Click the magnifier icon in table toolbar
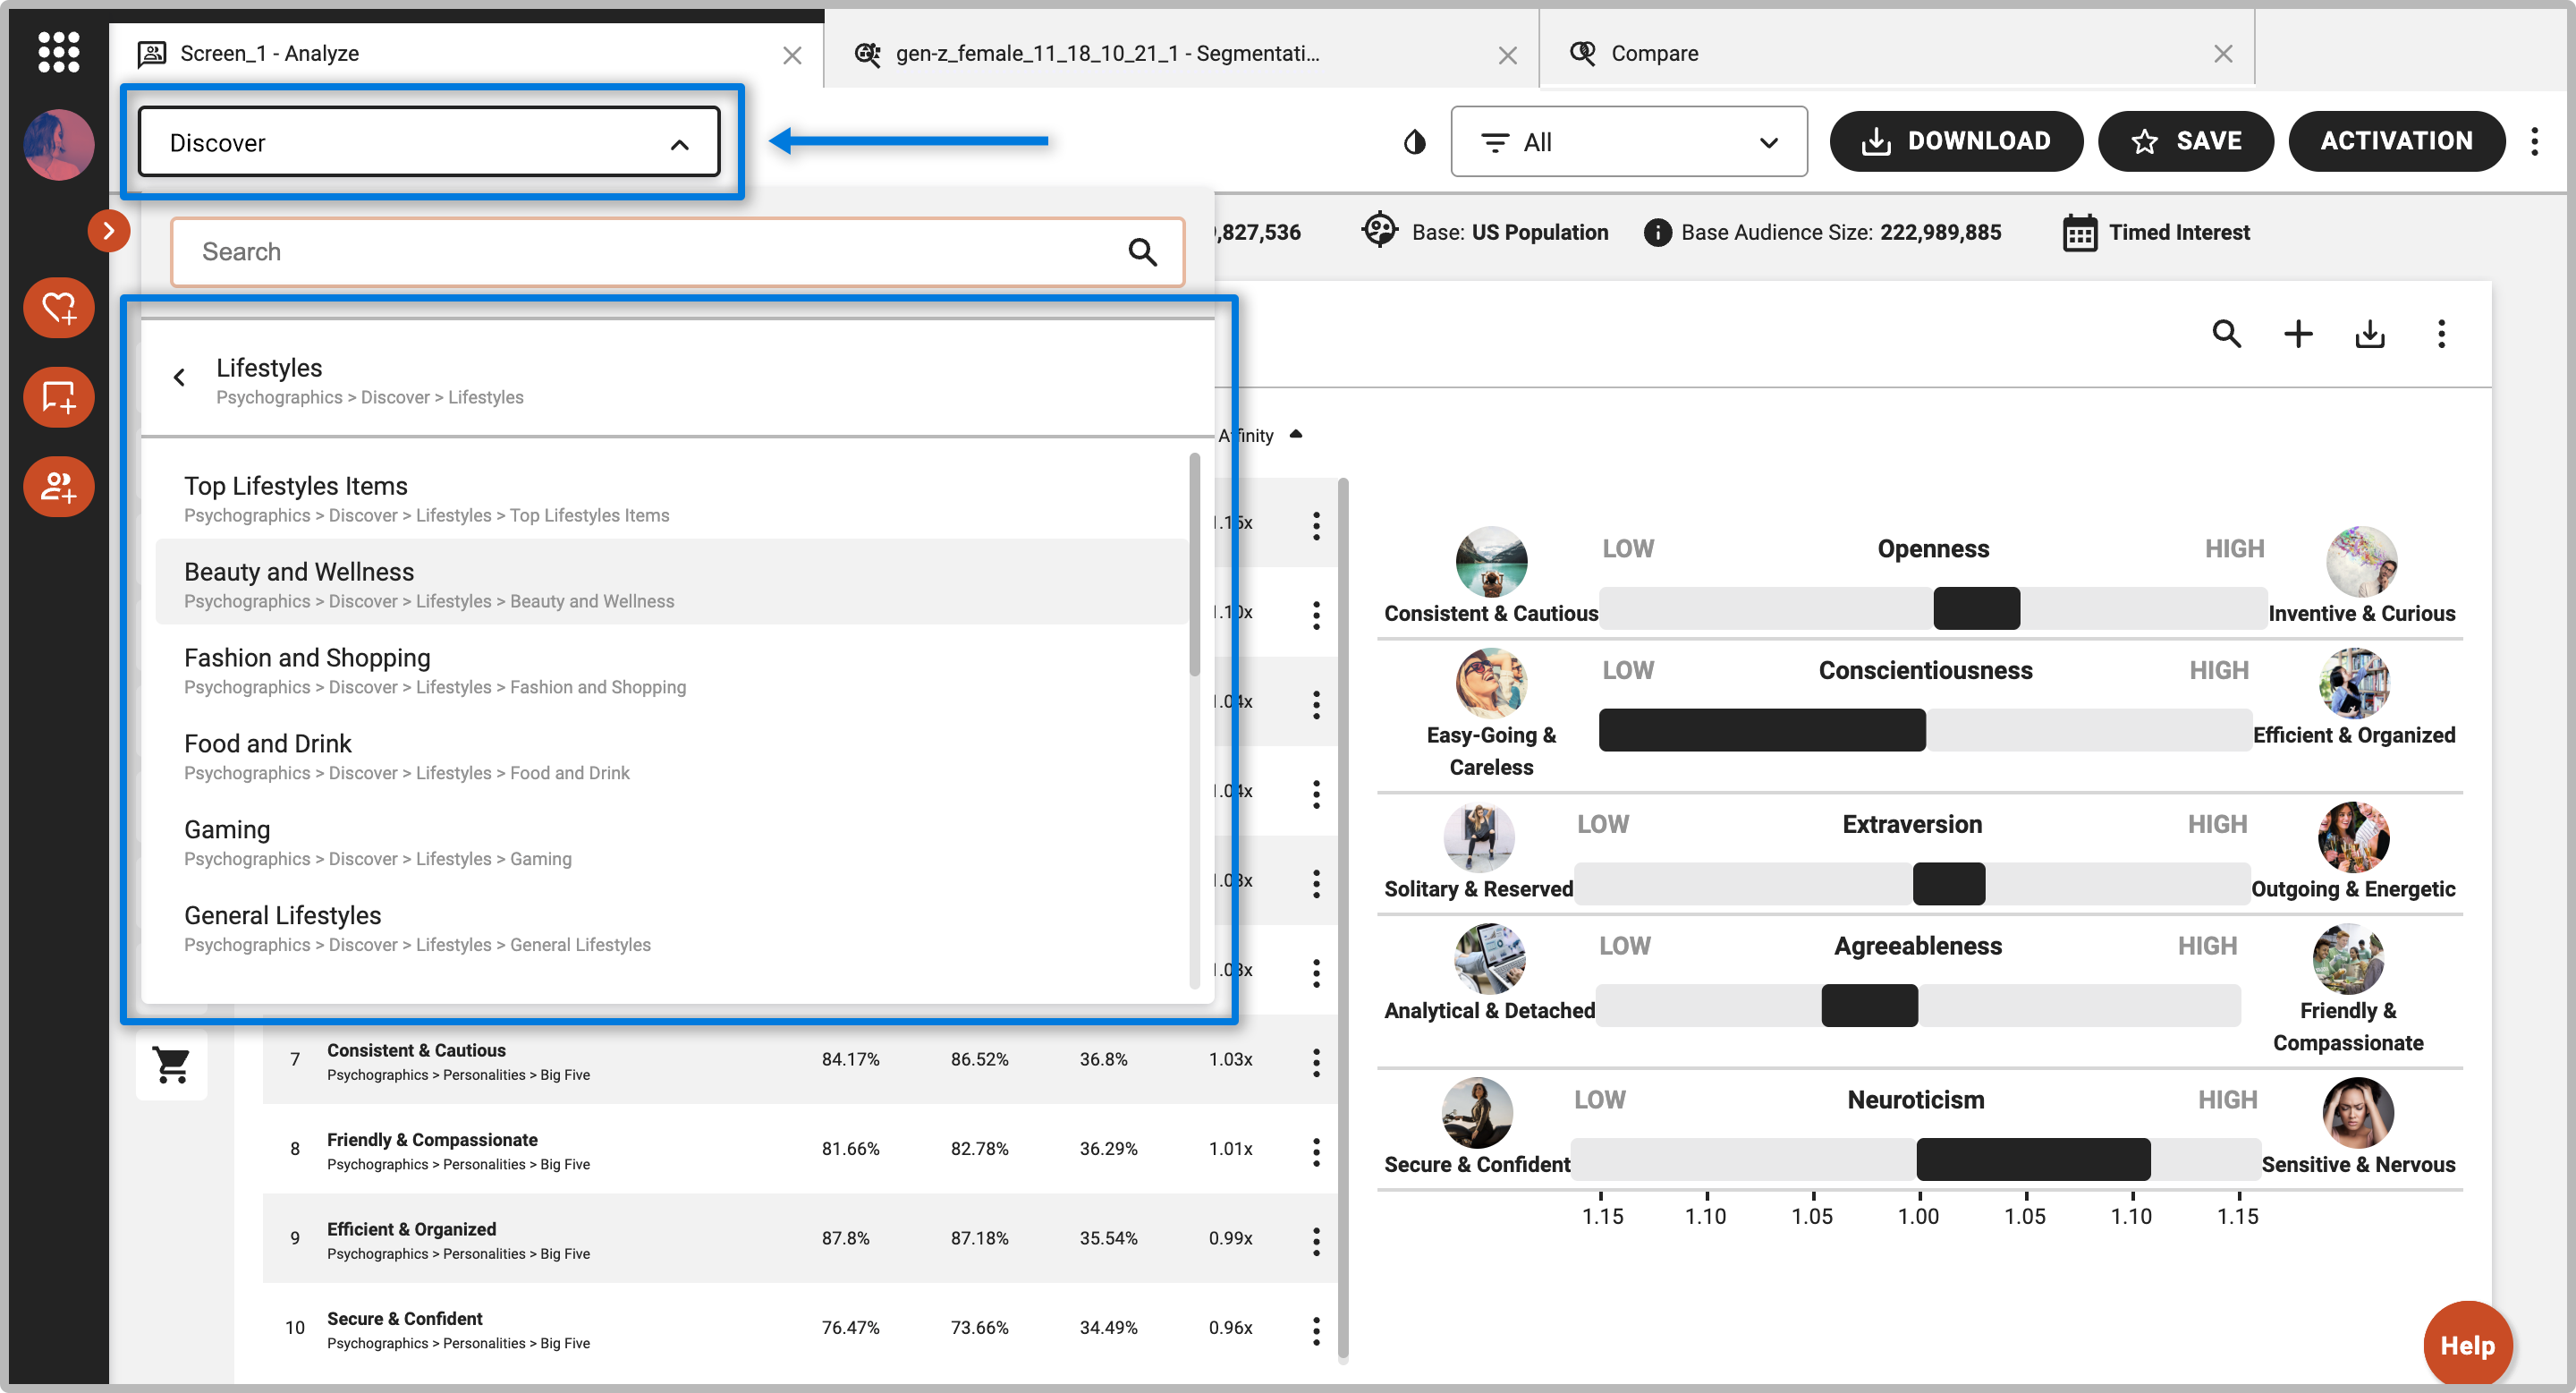2576x1393 pixels. point(2226,334)
